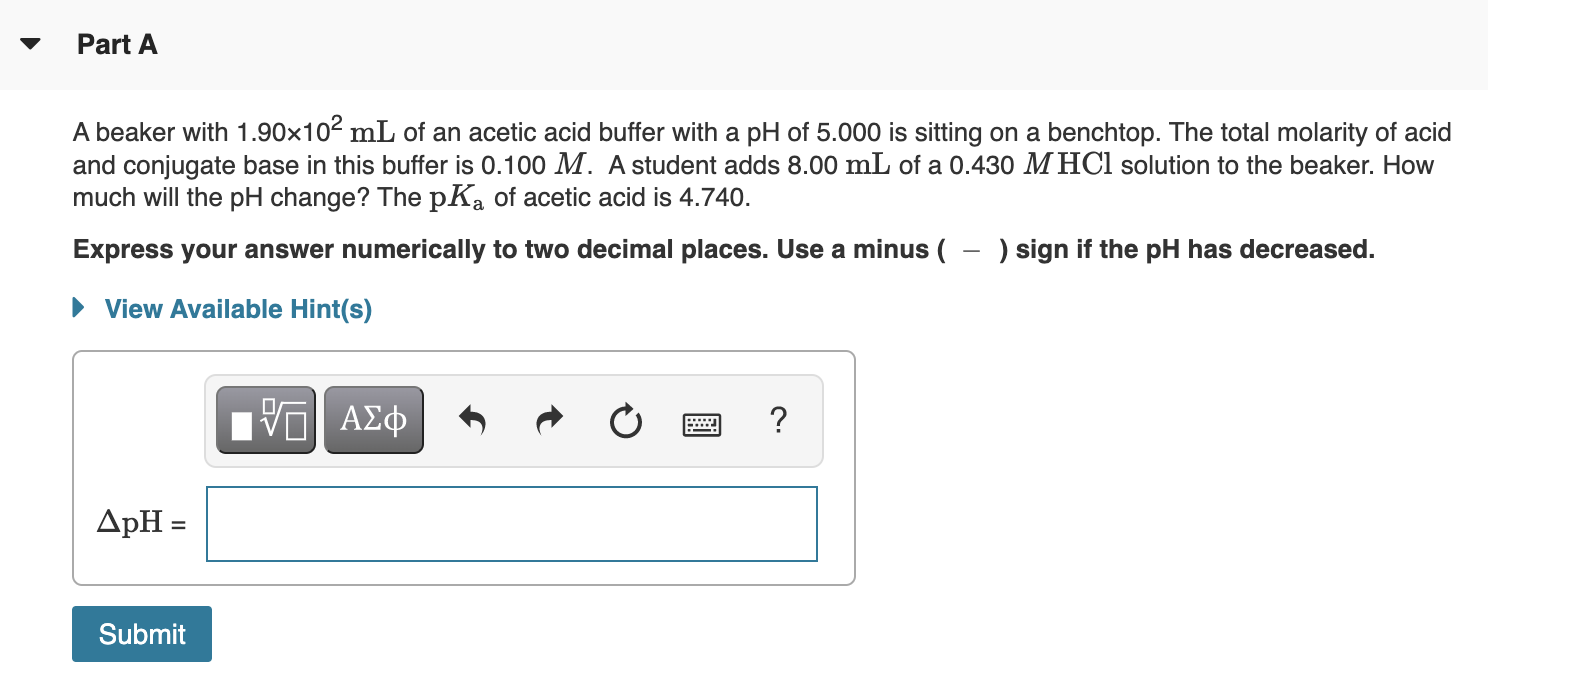This screenshot has width=1570, height=700.
Task: Click the question mark for input help
Action: coord(779,421)
